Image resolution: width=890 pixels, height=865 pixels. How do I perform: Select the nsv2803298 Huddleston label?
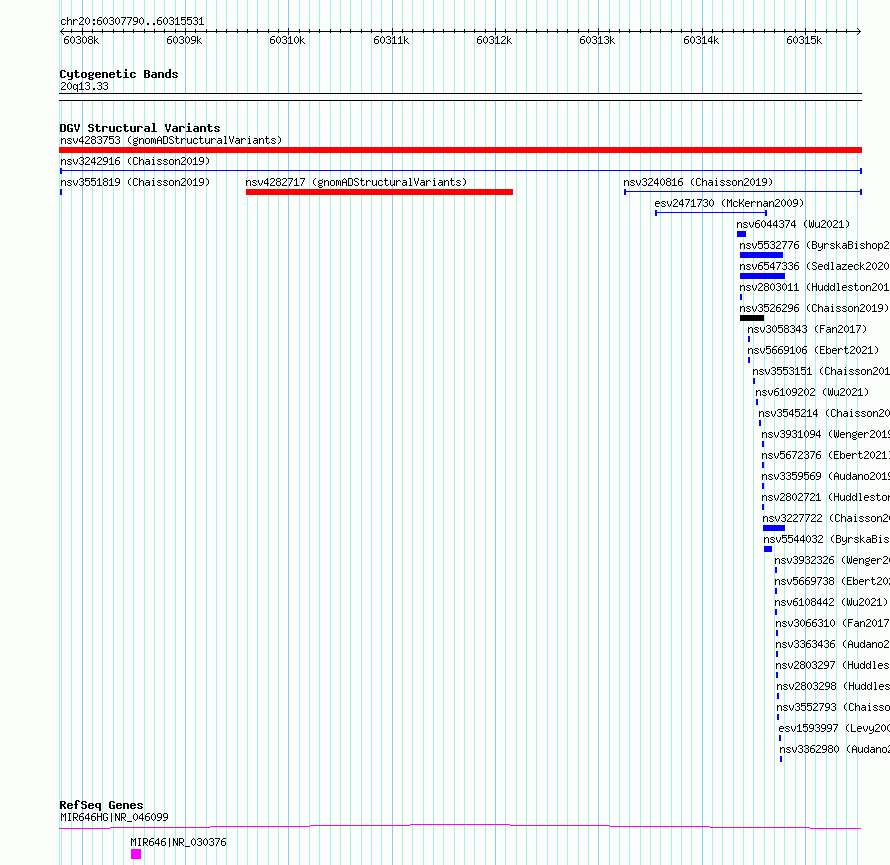833,686
